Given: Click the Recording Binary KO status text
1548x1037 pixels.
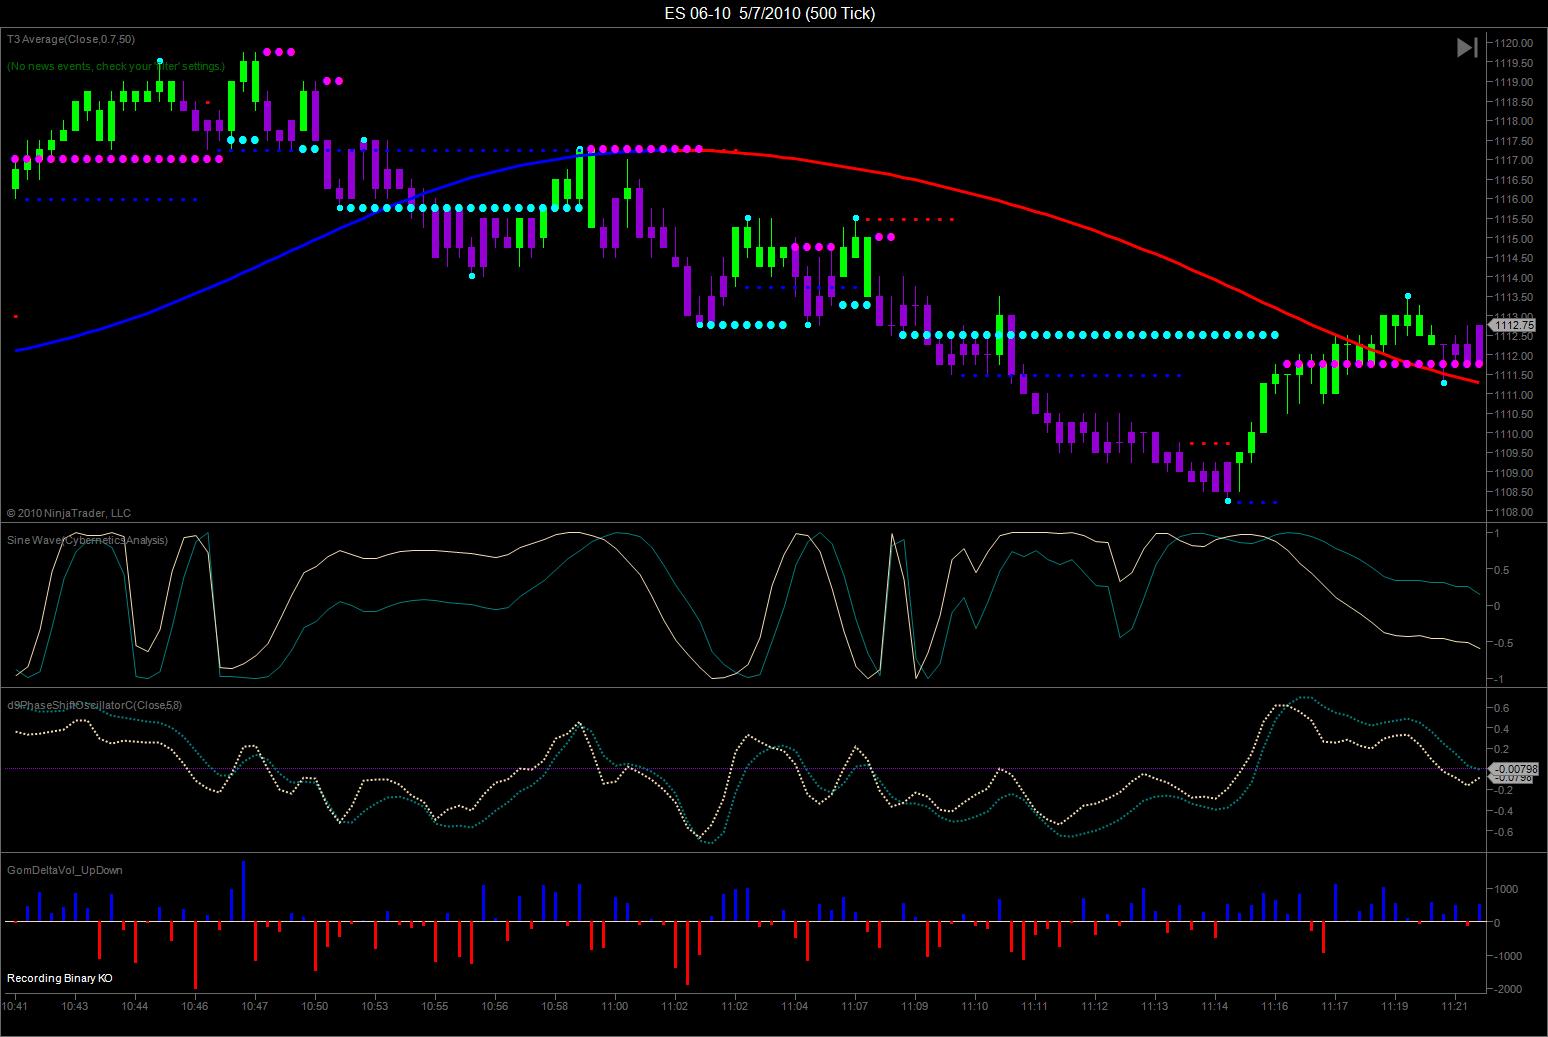Looking at the screenshot, I should tap(60, 977).
